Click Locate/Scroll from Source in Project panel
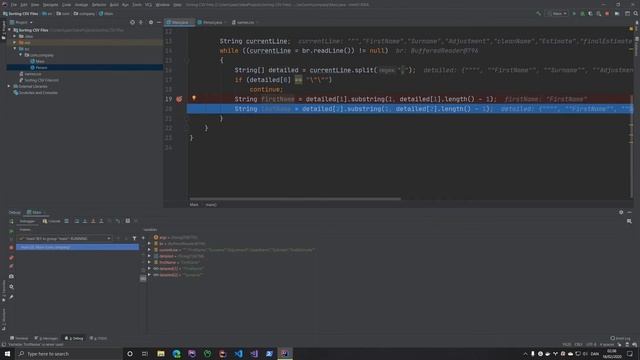This screenshot has width=640, height=360. (x=132, y=22)
